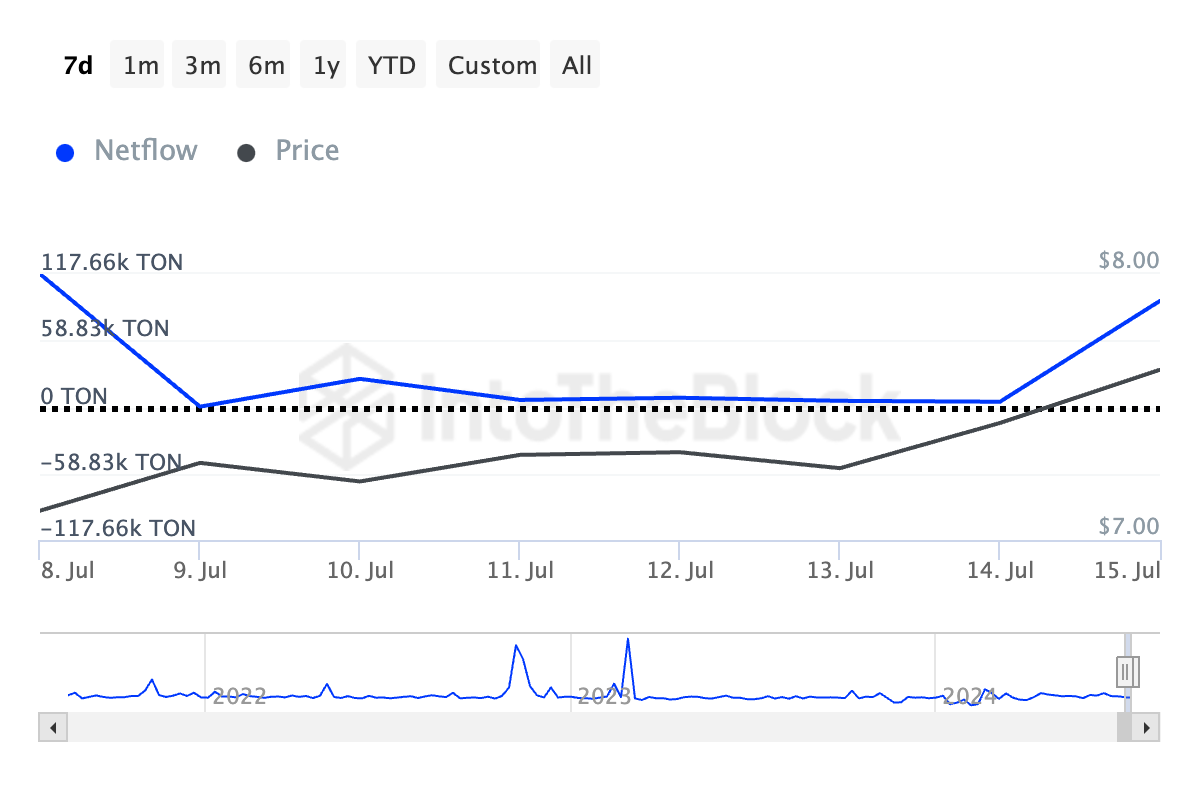The width and height of the screenshot is (1200, 800).
Task: Click 2023 in the navigator timeline
Action: 604,696
